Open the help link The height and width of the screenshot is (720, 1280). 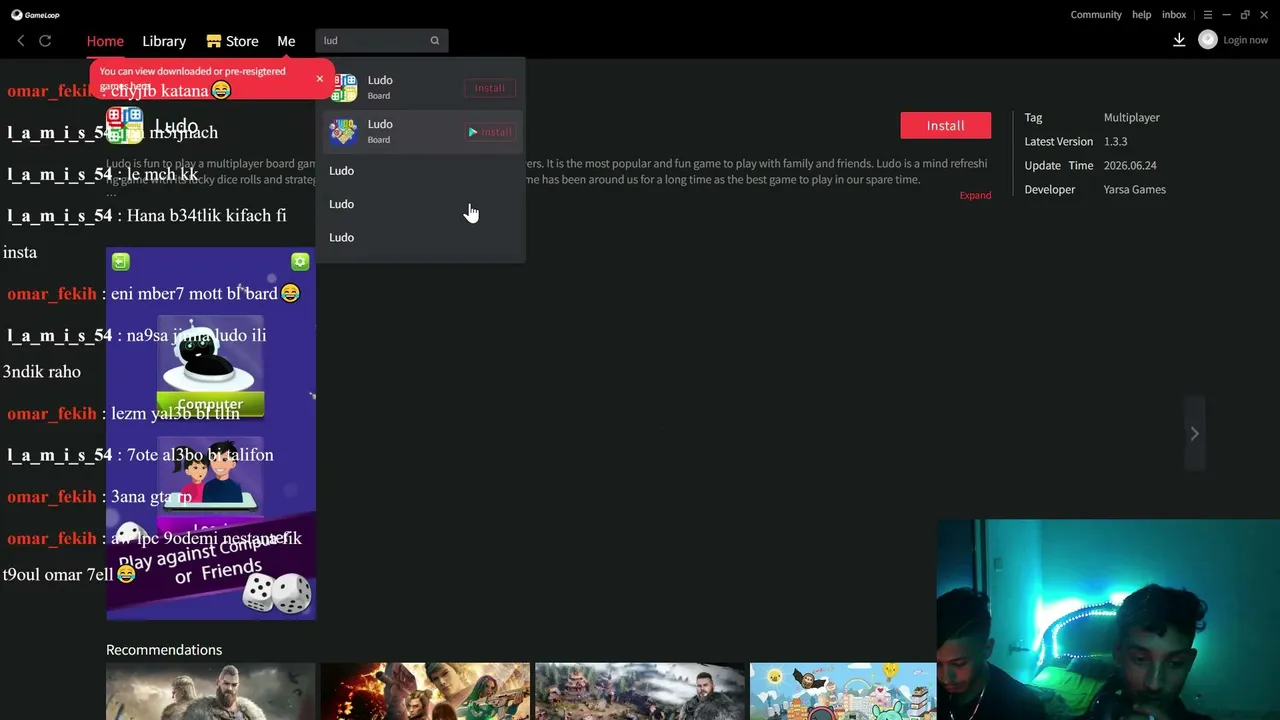tap(1142, 15)
